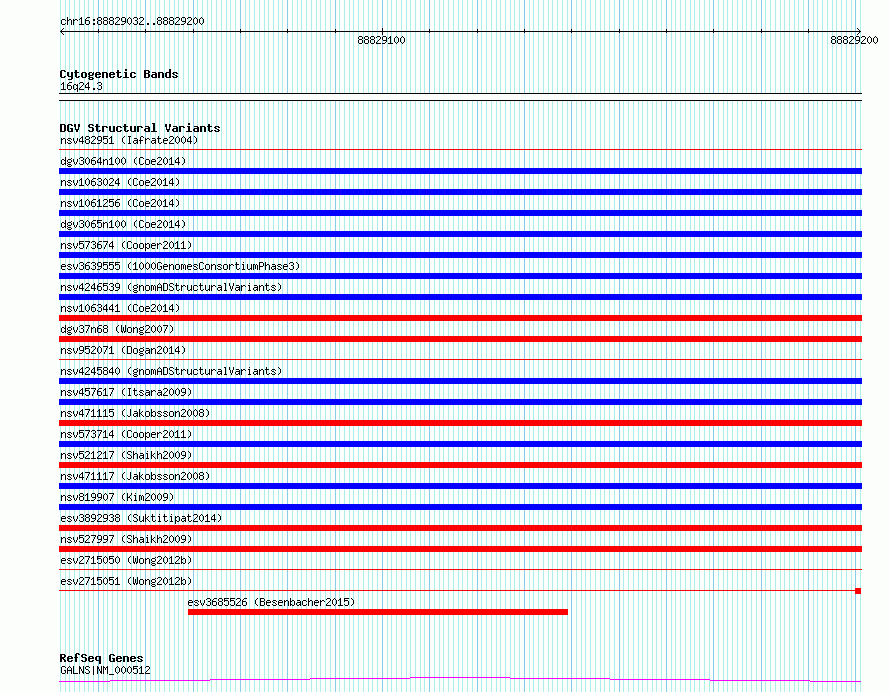Select the RefSeq Genes track title
This screenshot has height=692, width=890.
click(101, 659)
